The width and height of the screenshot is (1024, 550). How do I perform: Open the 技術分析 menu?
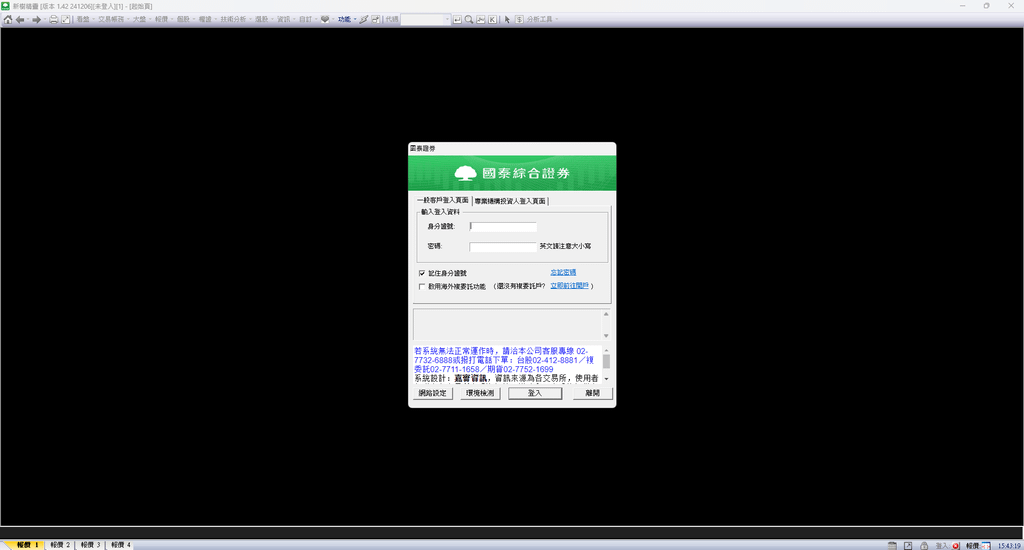coord(233,20)
